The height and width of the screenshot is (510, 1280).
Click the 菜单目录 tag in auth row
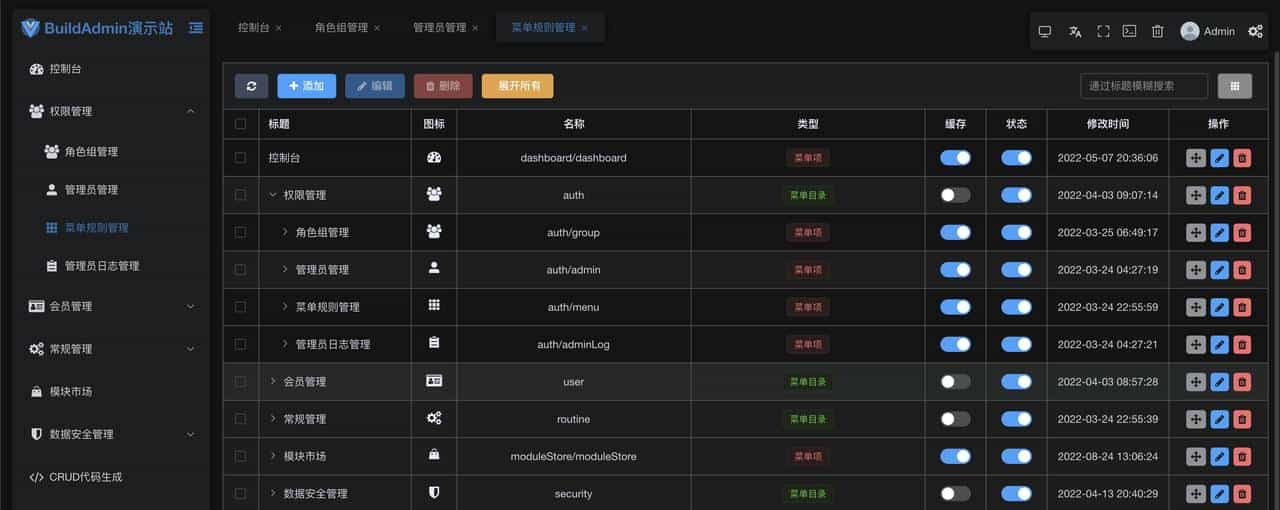tap(808, 195)
